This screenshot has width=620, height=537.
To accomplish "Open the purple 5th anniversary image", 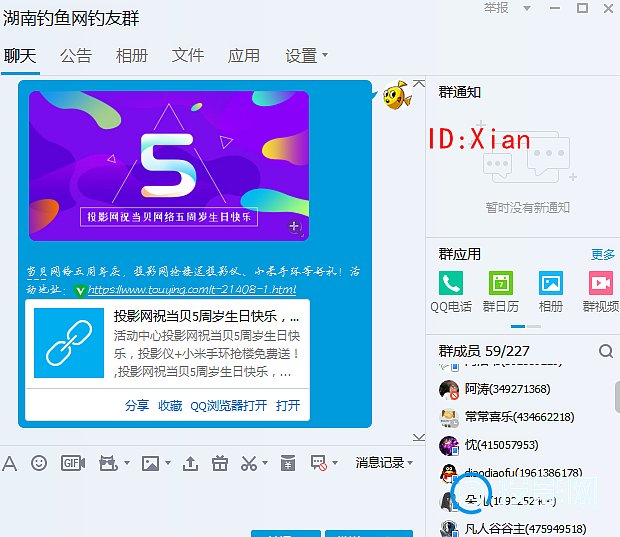I will coord(169,166).
